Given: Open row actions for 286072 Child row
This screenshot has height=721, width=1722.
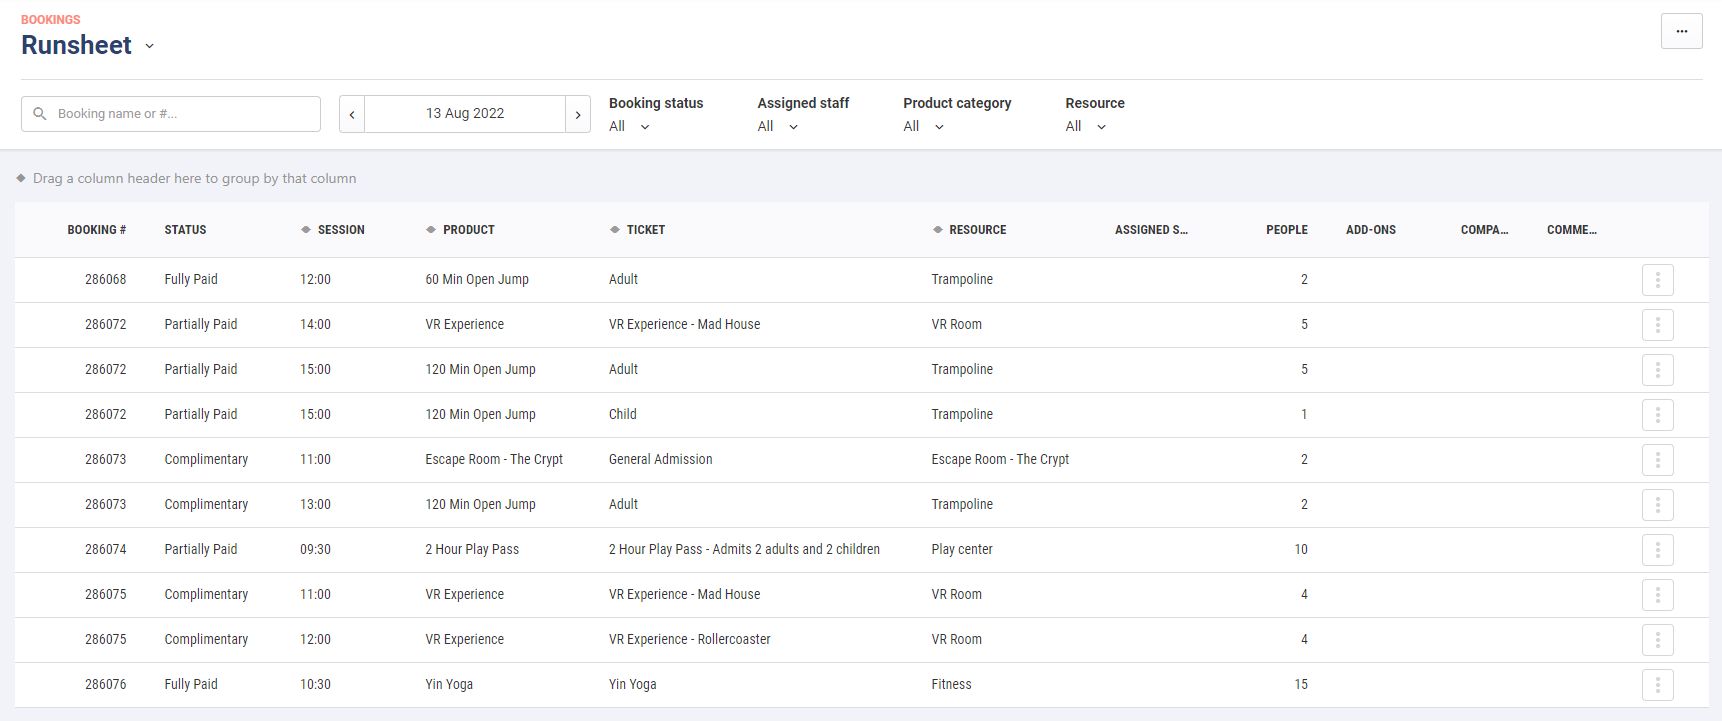Looking at the screenshot, I should coord(1657,415).
